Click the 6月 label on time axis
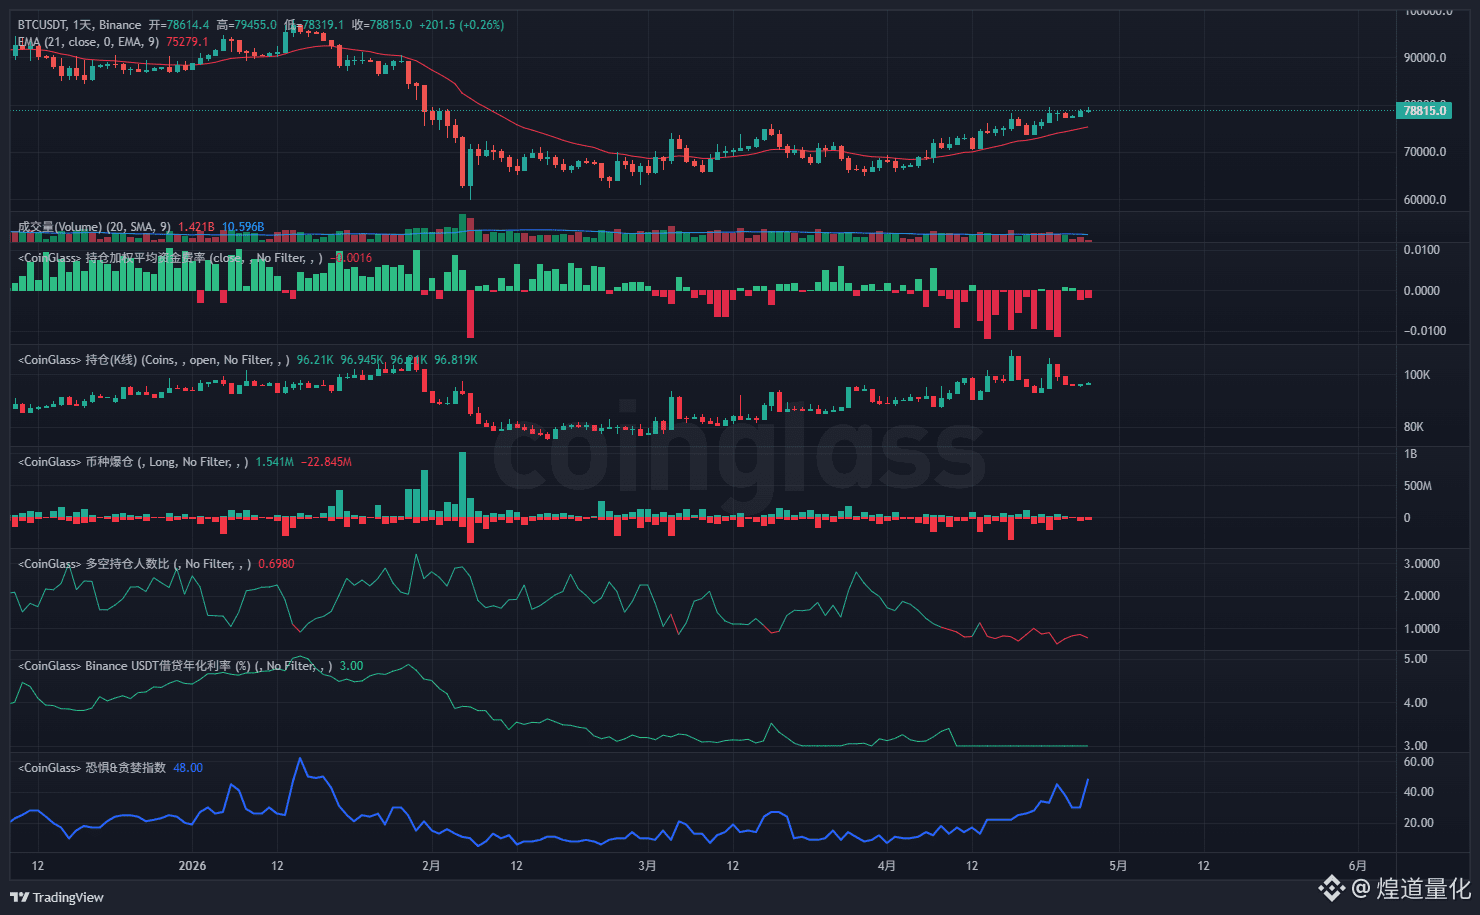Screen dimensions: 1480x915 tap(1357, 866)
